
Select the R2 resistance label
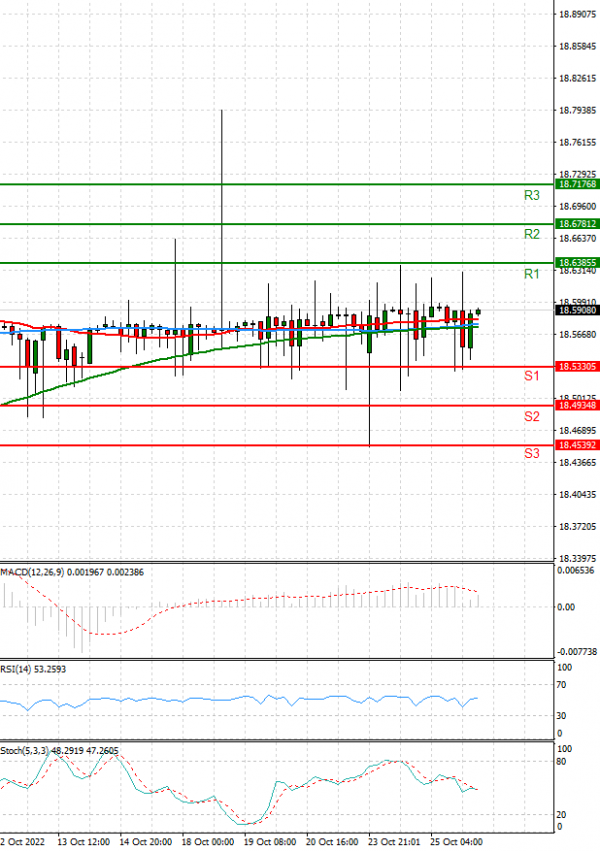532,234
